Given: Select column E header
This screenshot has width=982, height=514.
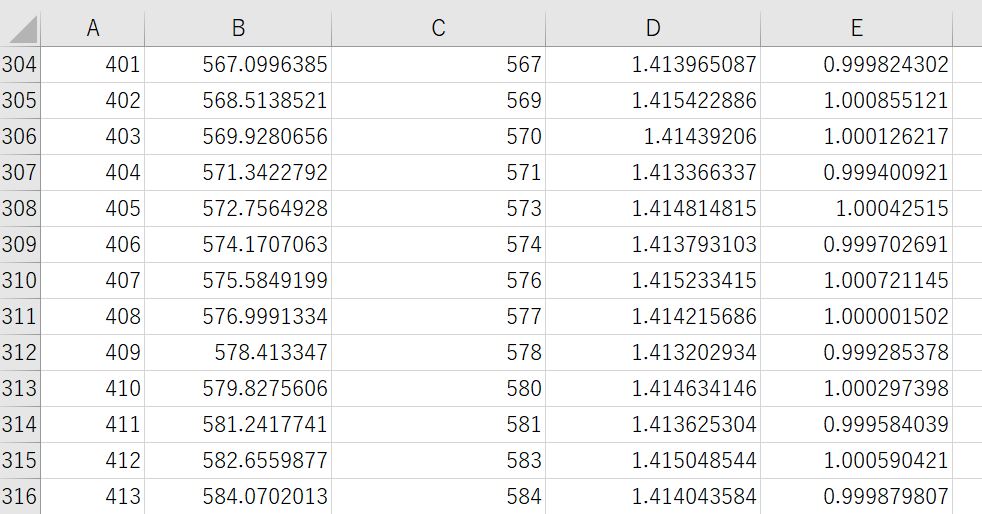Looking at the screenshot, I should pos(857,28).
